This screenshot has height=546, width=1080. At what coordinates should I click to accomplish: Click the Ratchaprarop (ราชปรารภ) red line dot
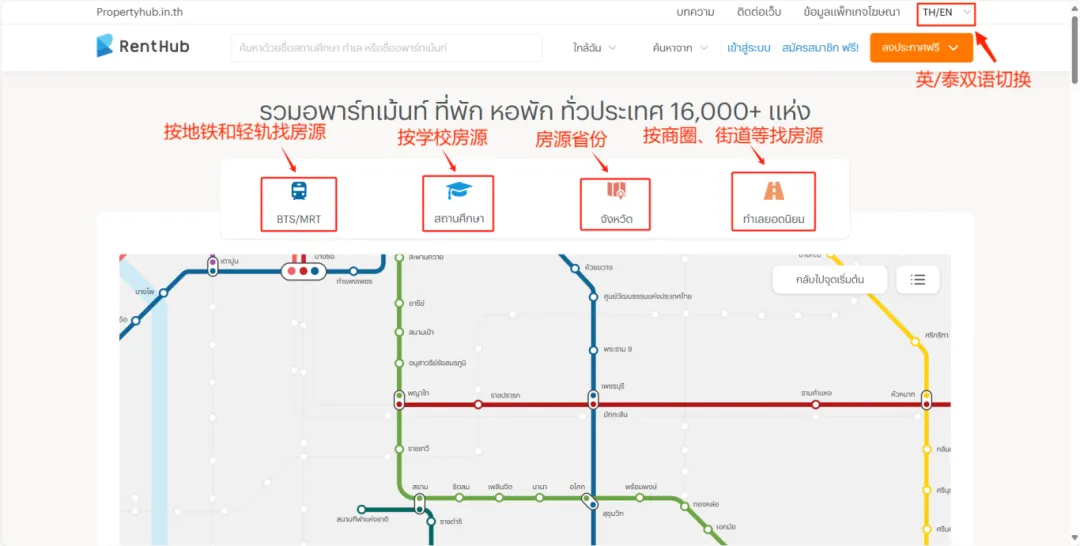479,405
